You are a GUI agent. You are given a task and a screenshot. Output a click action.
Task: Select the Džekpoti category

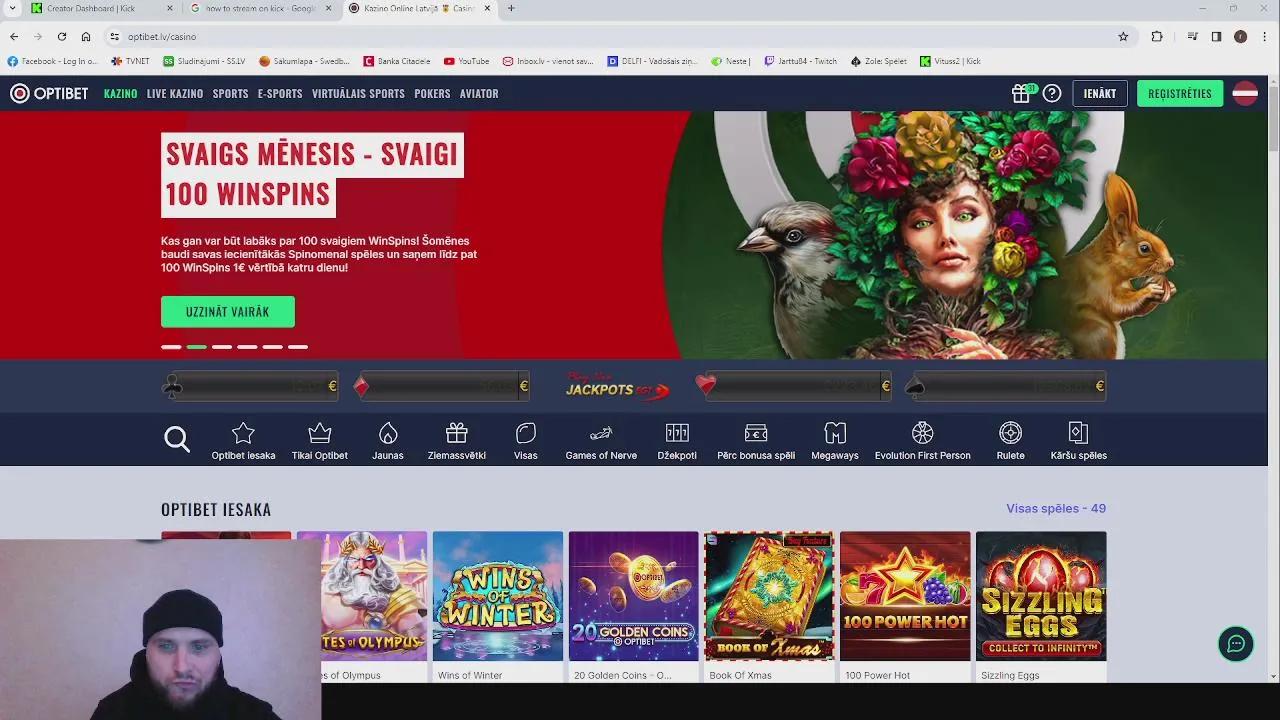tap(677, 441)
